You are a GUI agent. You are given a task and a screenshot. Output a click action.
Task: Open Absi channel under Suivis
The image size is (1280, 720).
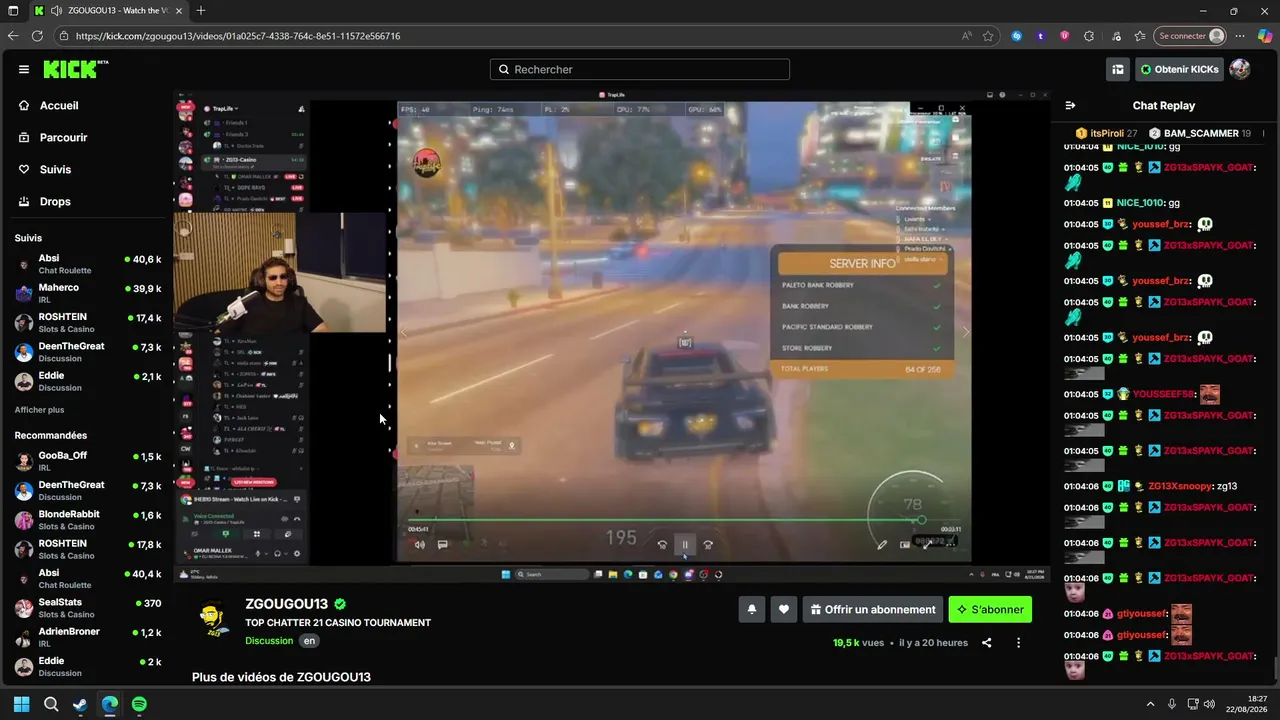pyautogui.click(x=87, y=264)
